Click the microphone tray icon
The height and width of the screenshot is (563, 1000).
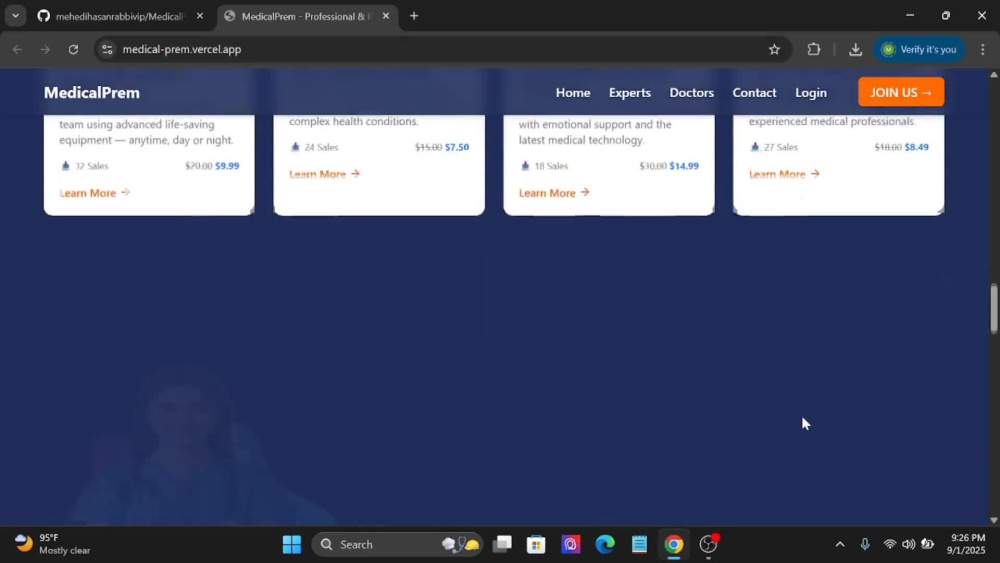click(x=865, y=544)
